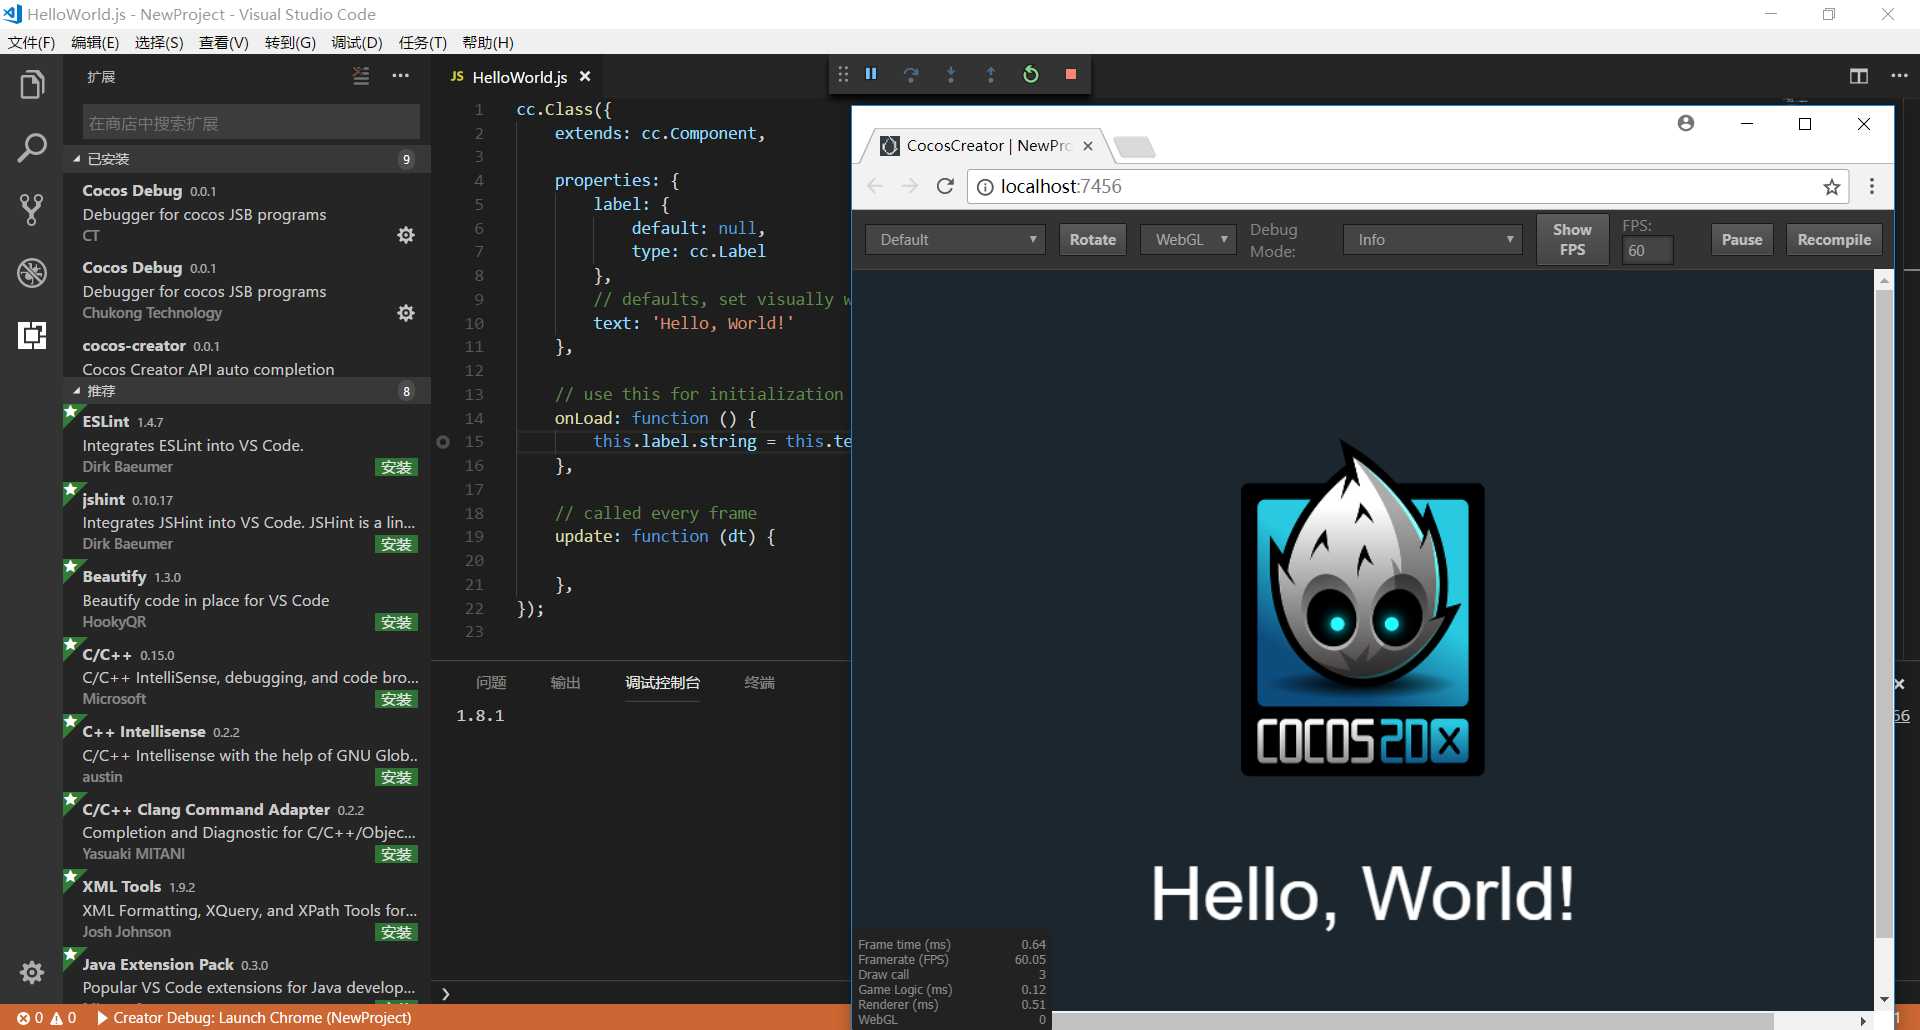Open the Extensions view in activity bar
The width and height of the screenshot is (1920, 1030).
click(32, 335)
